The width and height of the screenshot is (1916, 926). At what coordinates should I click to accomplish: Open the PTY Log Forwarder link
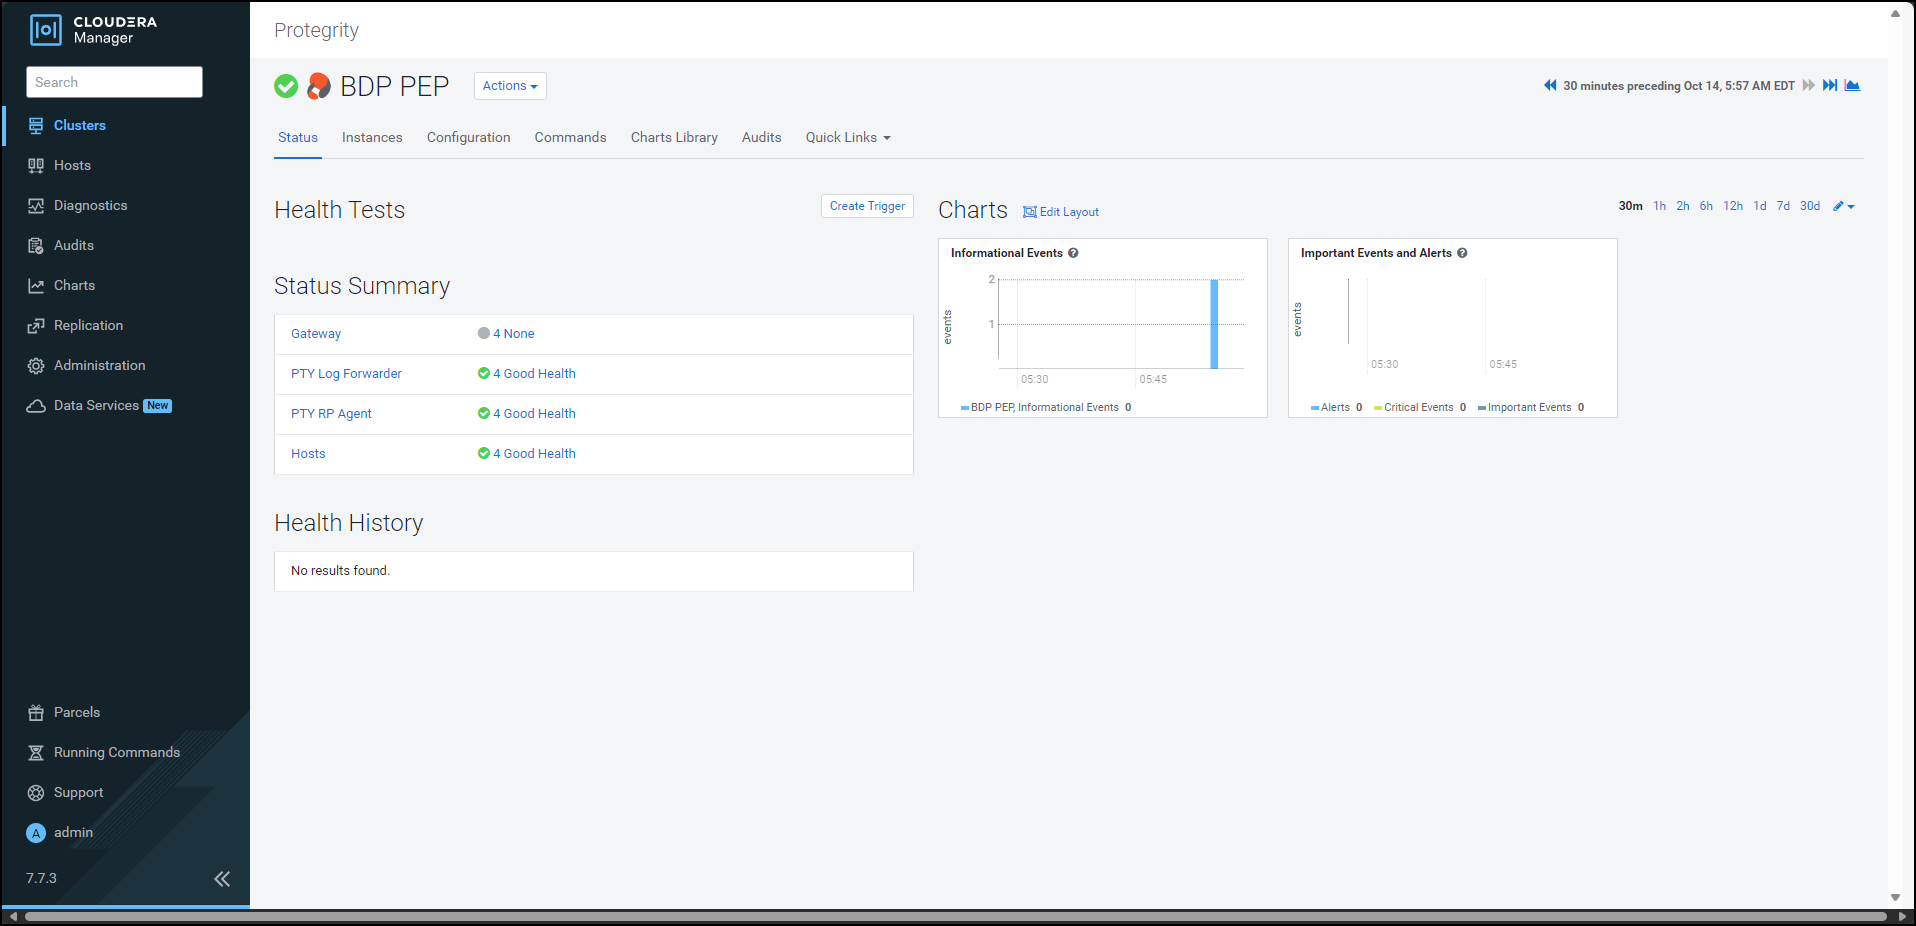tap(346, 374)
